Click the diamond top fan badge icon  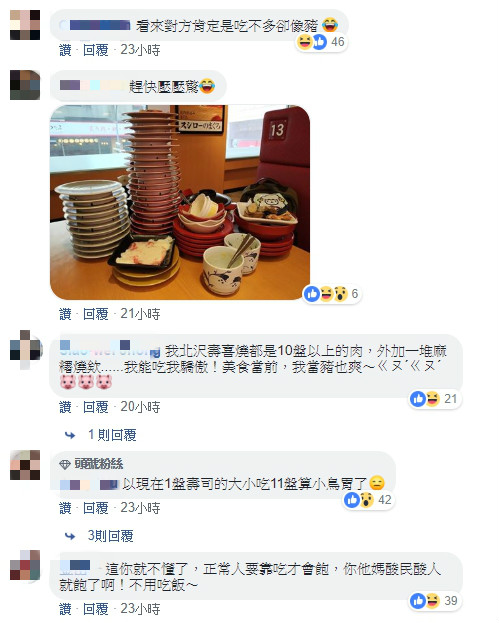coord(64,464)
